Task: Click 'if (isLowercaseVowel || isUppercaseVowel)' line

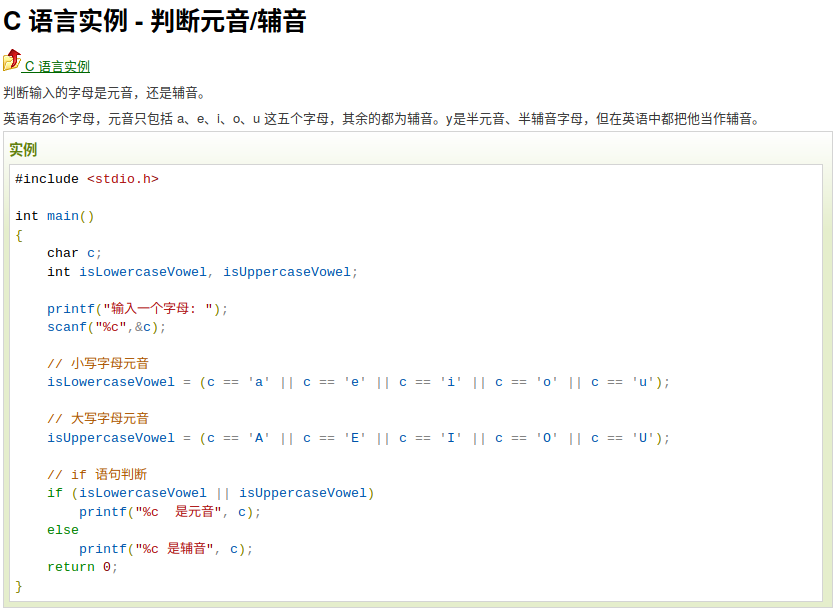Action: [211, 493]
